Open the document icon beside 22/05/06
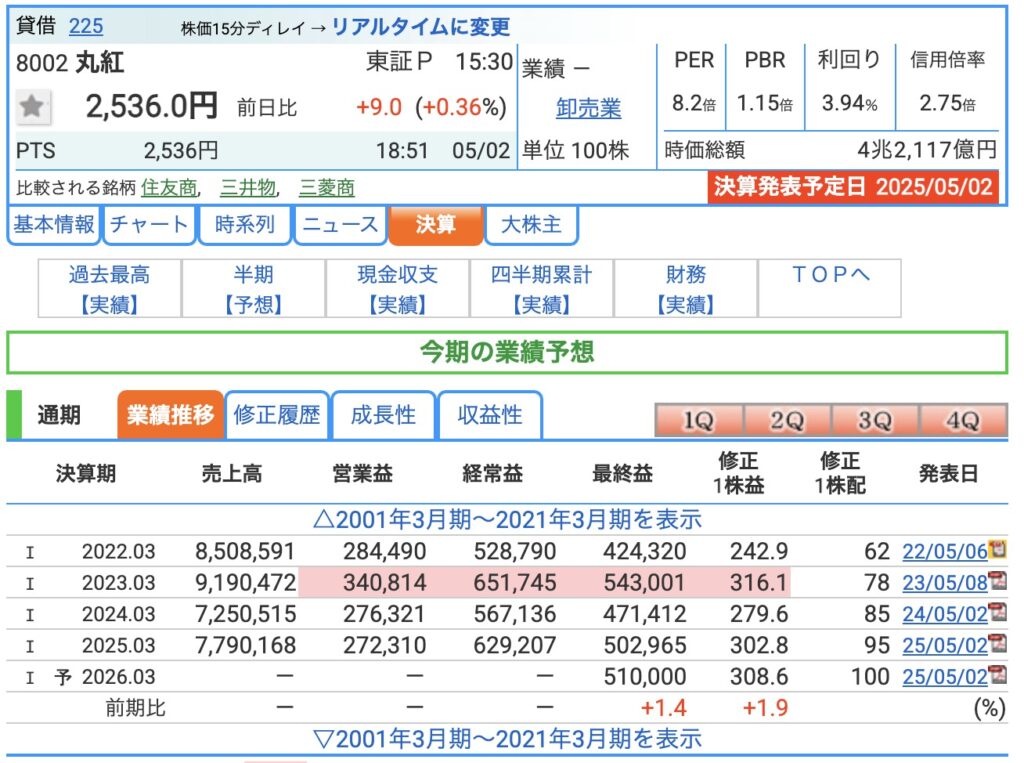Screen dimensions: 1024x763 pyautogui.click(x=997, y=549)
